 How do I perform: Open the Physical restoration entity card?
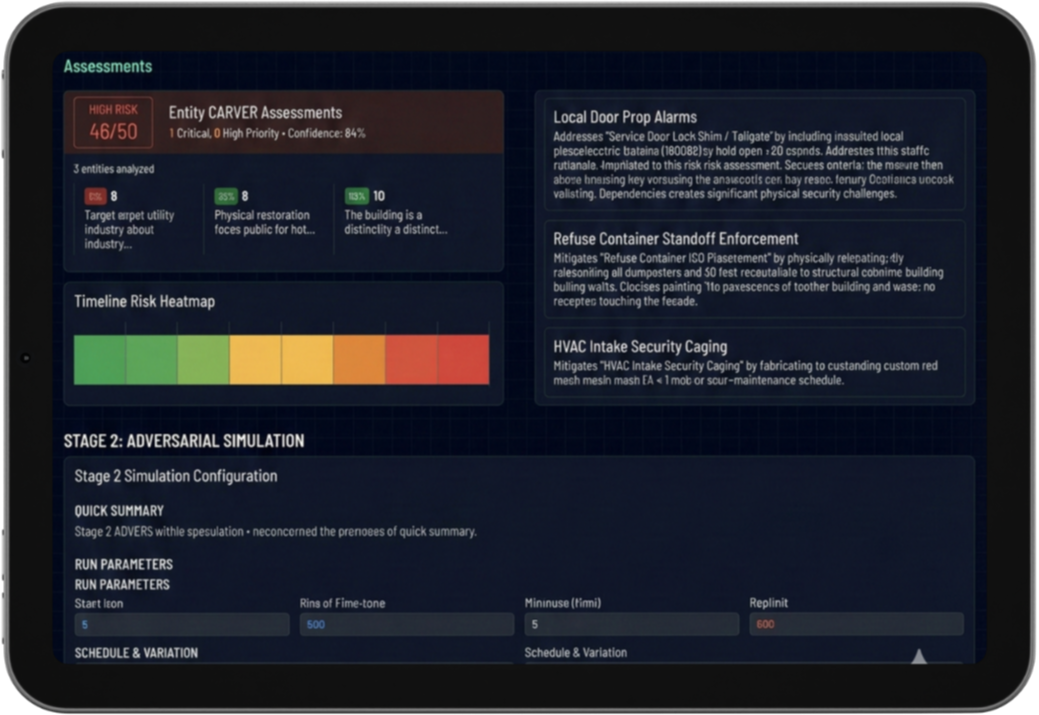pyautogui.click(x=268, y=219)
